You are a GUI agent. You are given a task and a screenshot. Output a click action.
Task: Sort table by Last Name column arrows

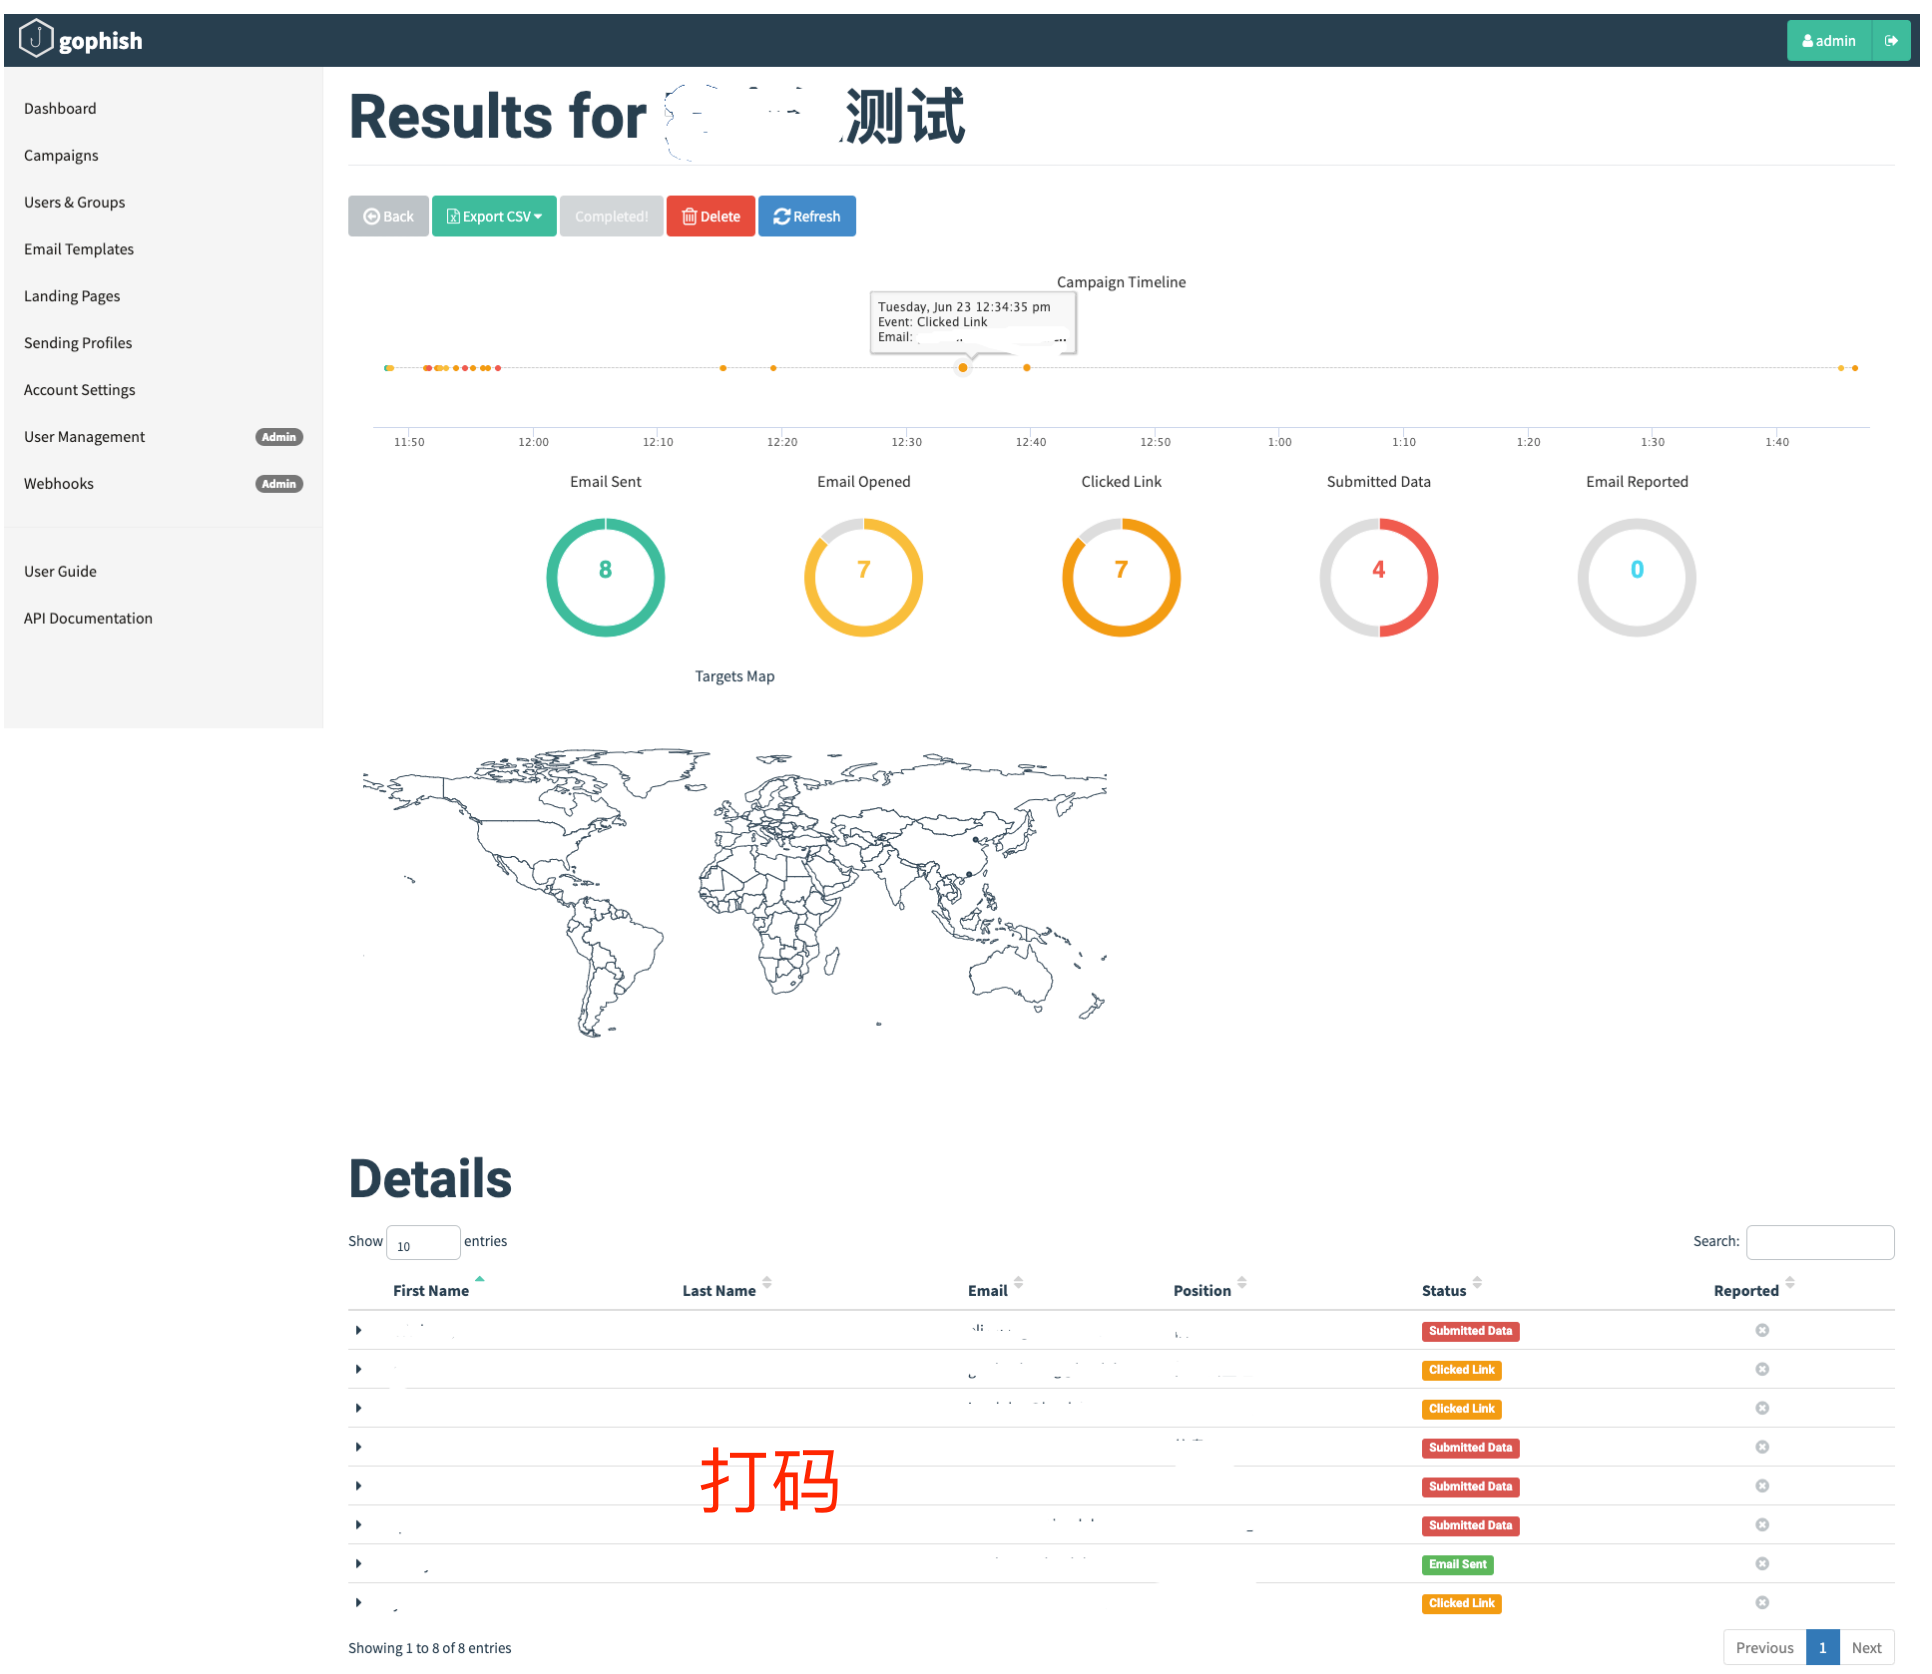(767, 1283)
